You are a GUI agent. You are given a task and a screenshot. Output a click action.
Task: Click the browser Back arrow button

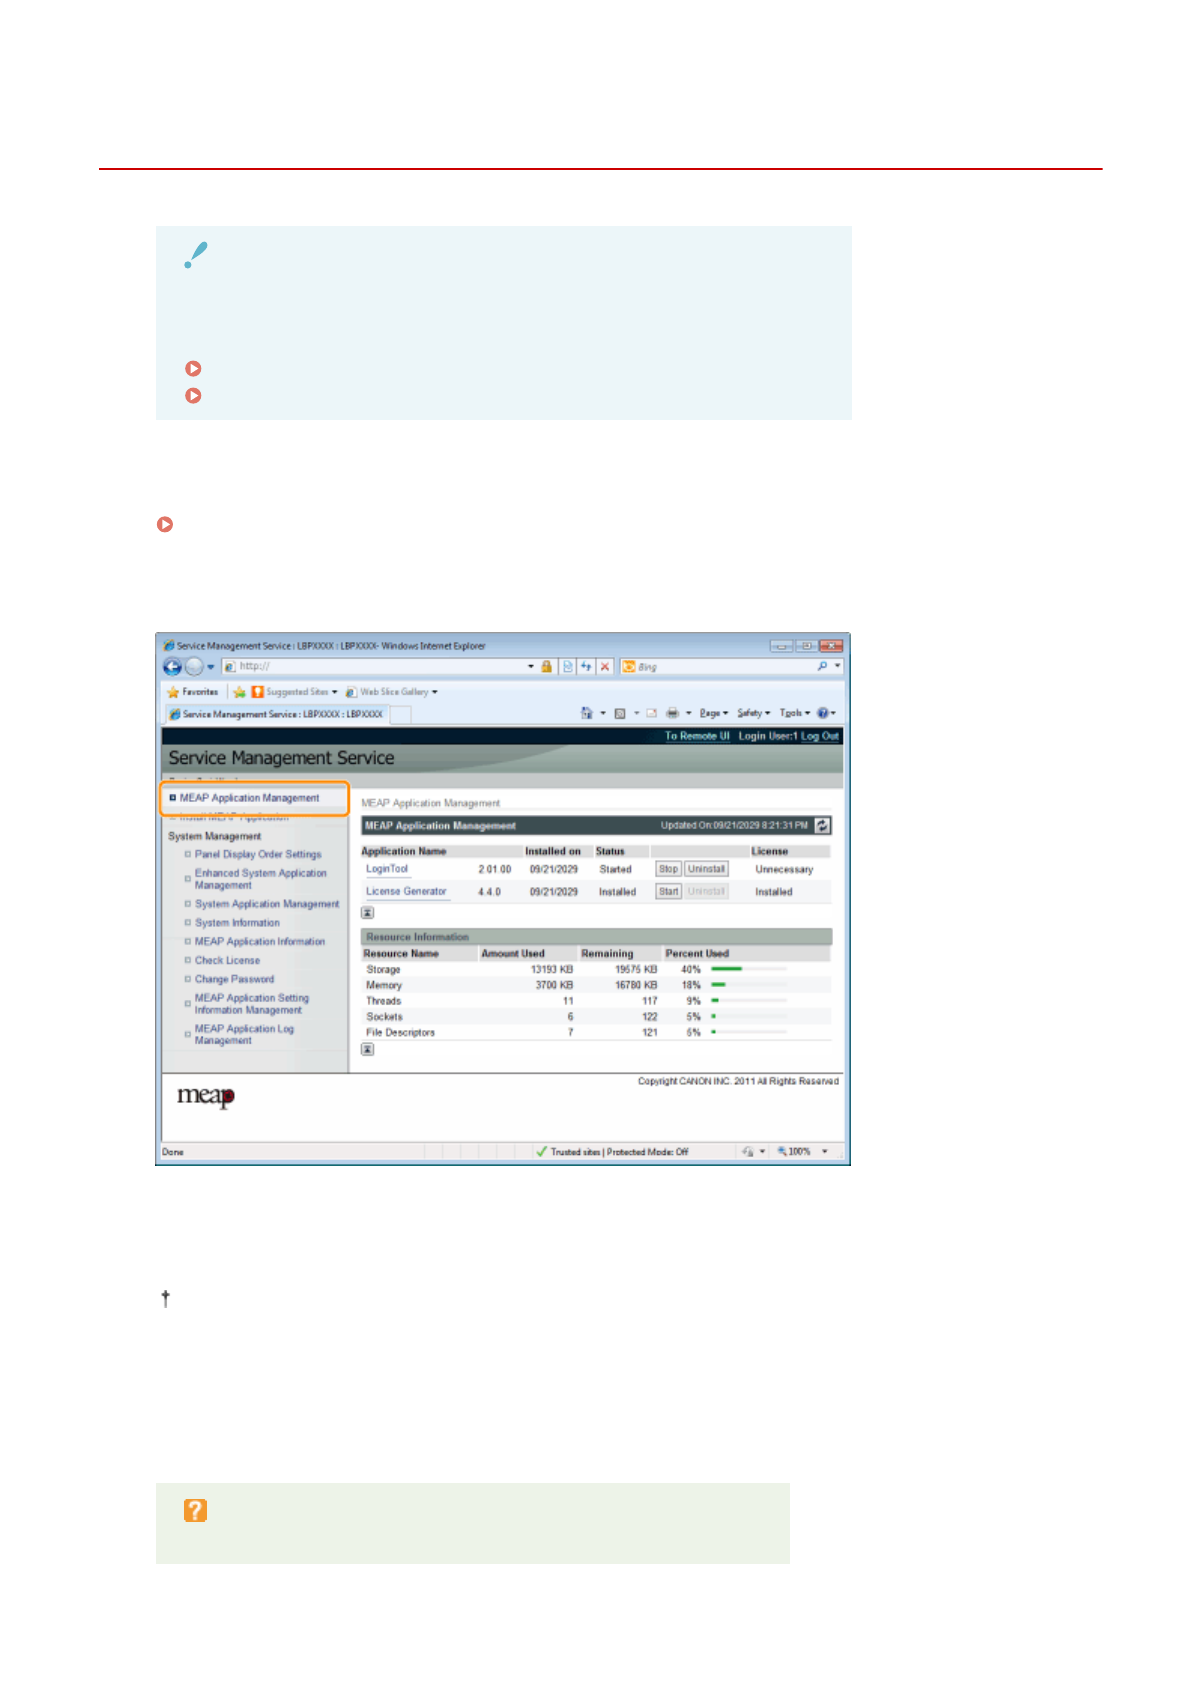pos(172,667)
